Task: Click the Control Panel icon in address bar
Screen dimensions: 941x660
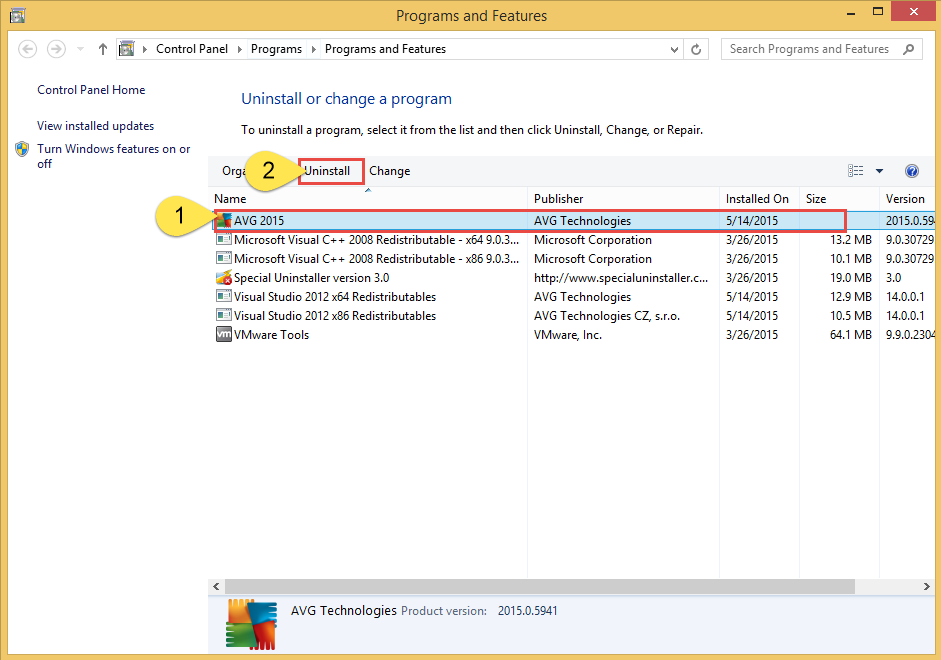Action: click(127, 49)
